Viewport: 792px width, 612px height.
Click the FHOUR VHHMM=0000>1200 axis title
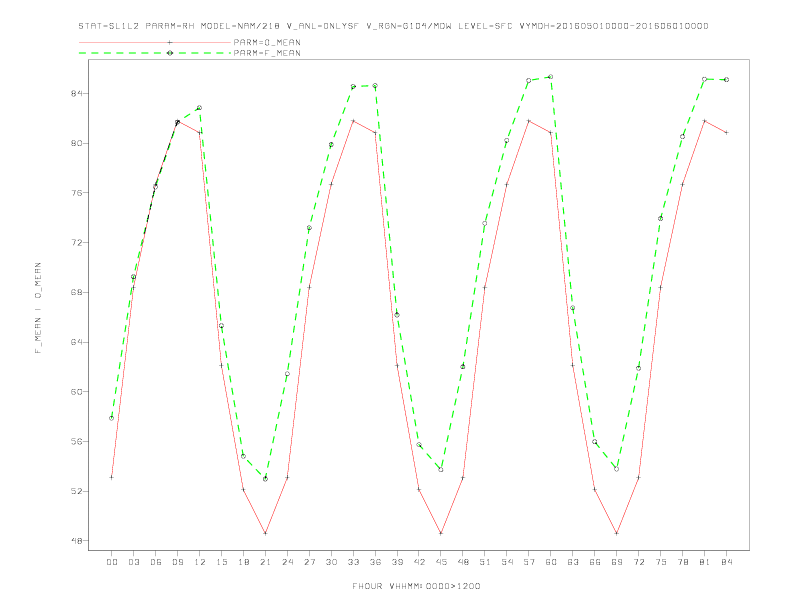[416, 586]
